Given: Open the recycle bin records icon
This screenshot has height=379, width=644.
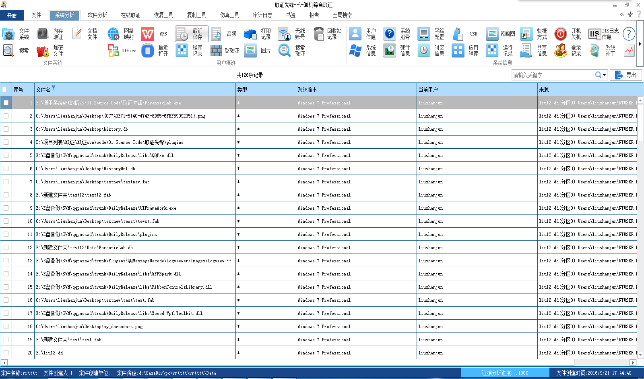Looking at the screenshot, I should pyautogui.click(x=319, y=34).
